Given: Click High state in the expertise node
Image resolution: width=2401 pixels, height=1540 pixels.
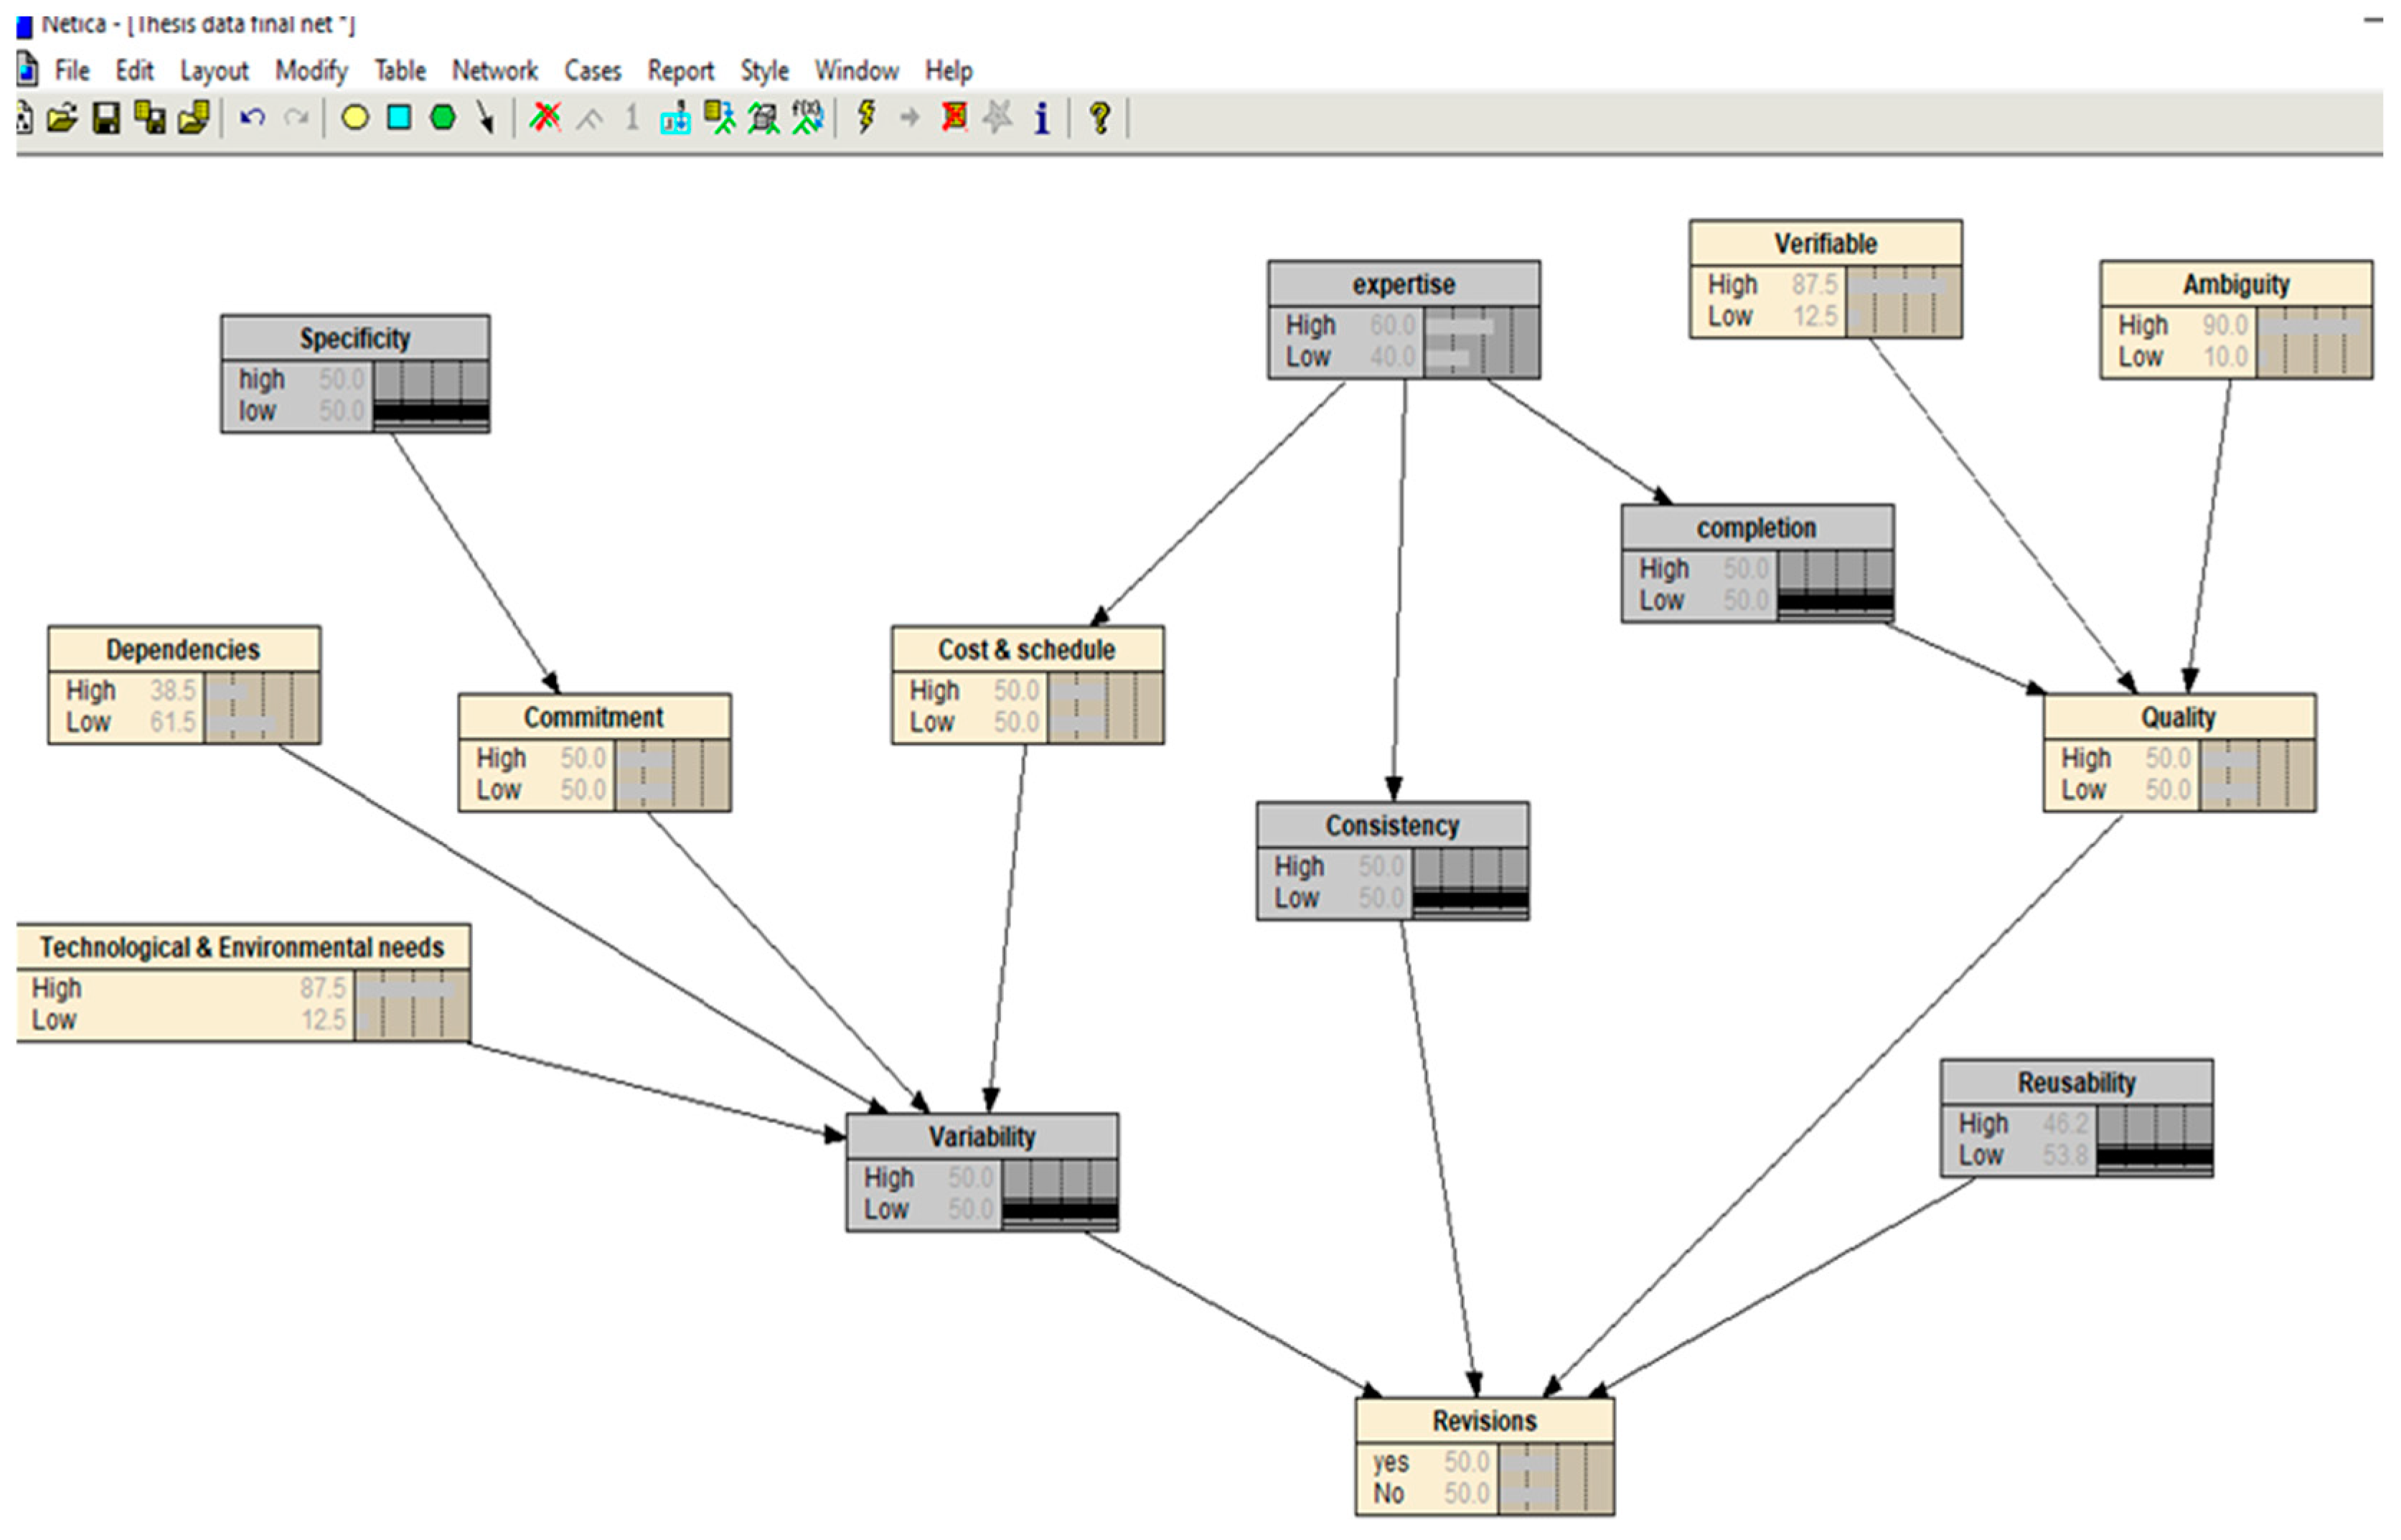Looking at the screenshot, I should click(1310, 325).
